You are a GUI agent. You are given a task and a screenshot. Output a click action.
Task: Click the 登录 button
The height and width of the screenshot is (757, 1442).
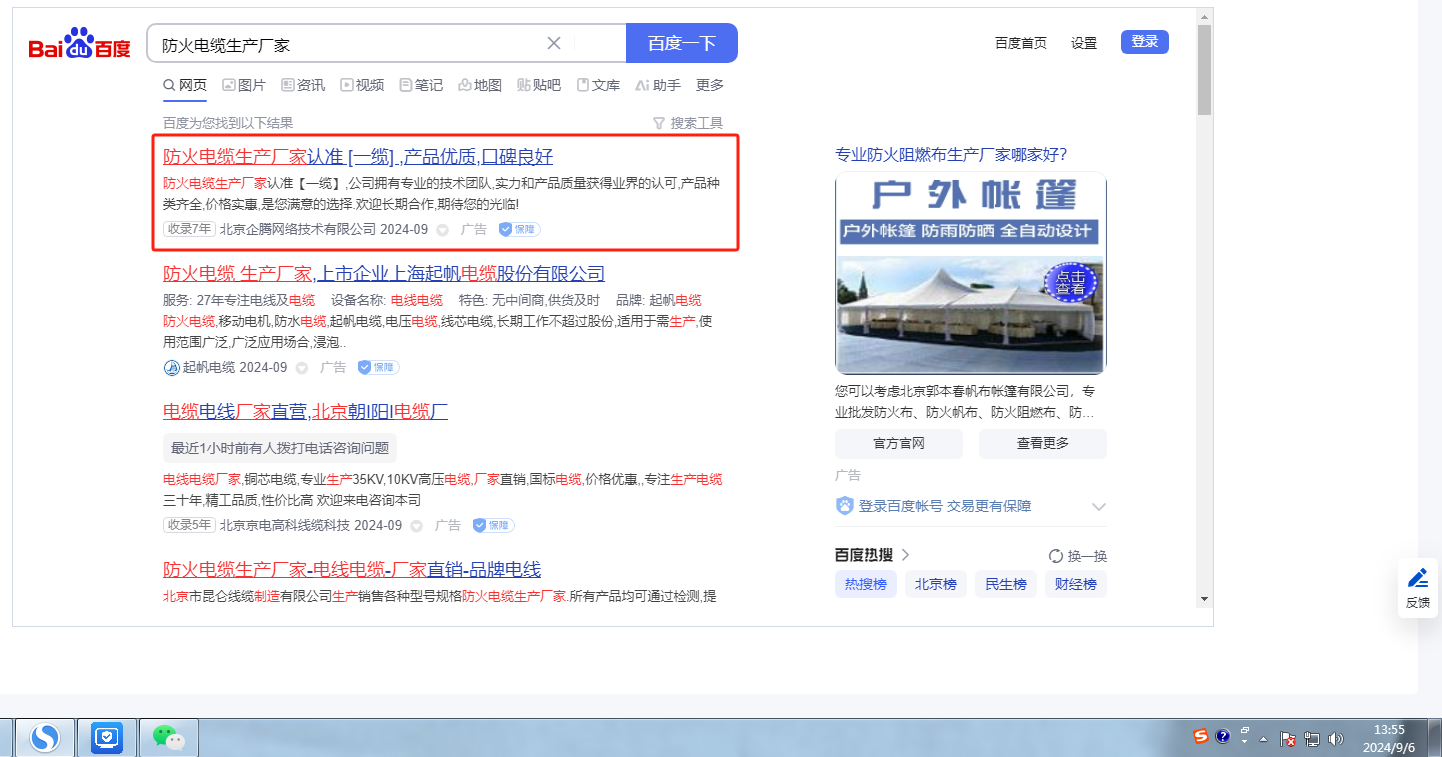point(1145,41)
